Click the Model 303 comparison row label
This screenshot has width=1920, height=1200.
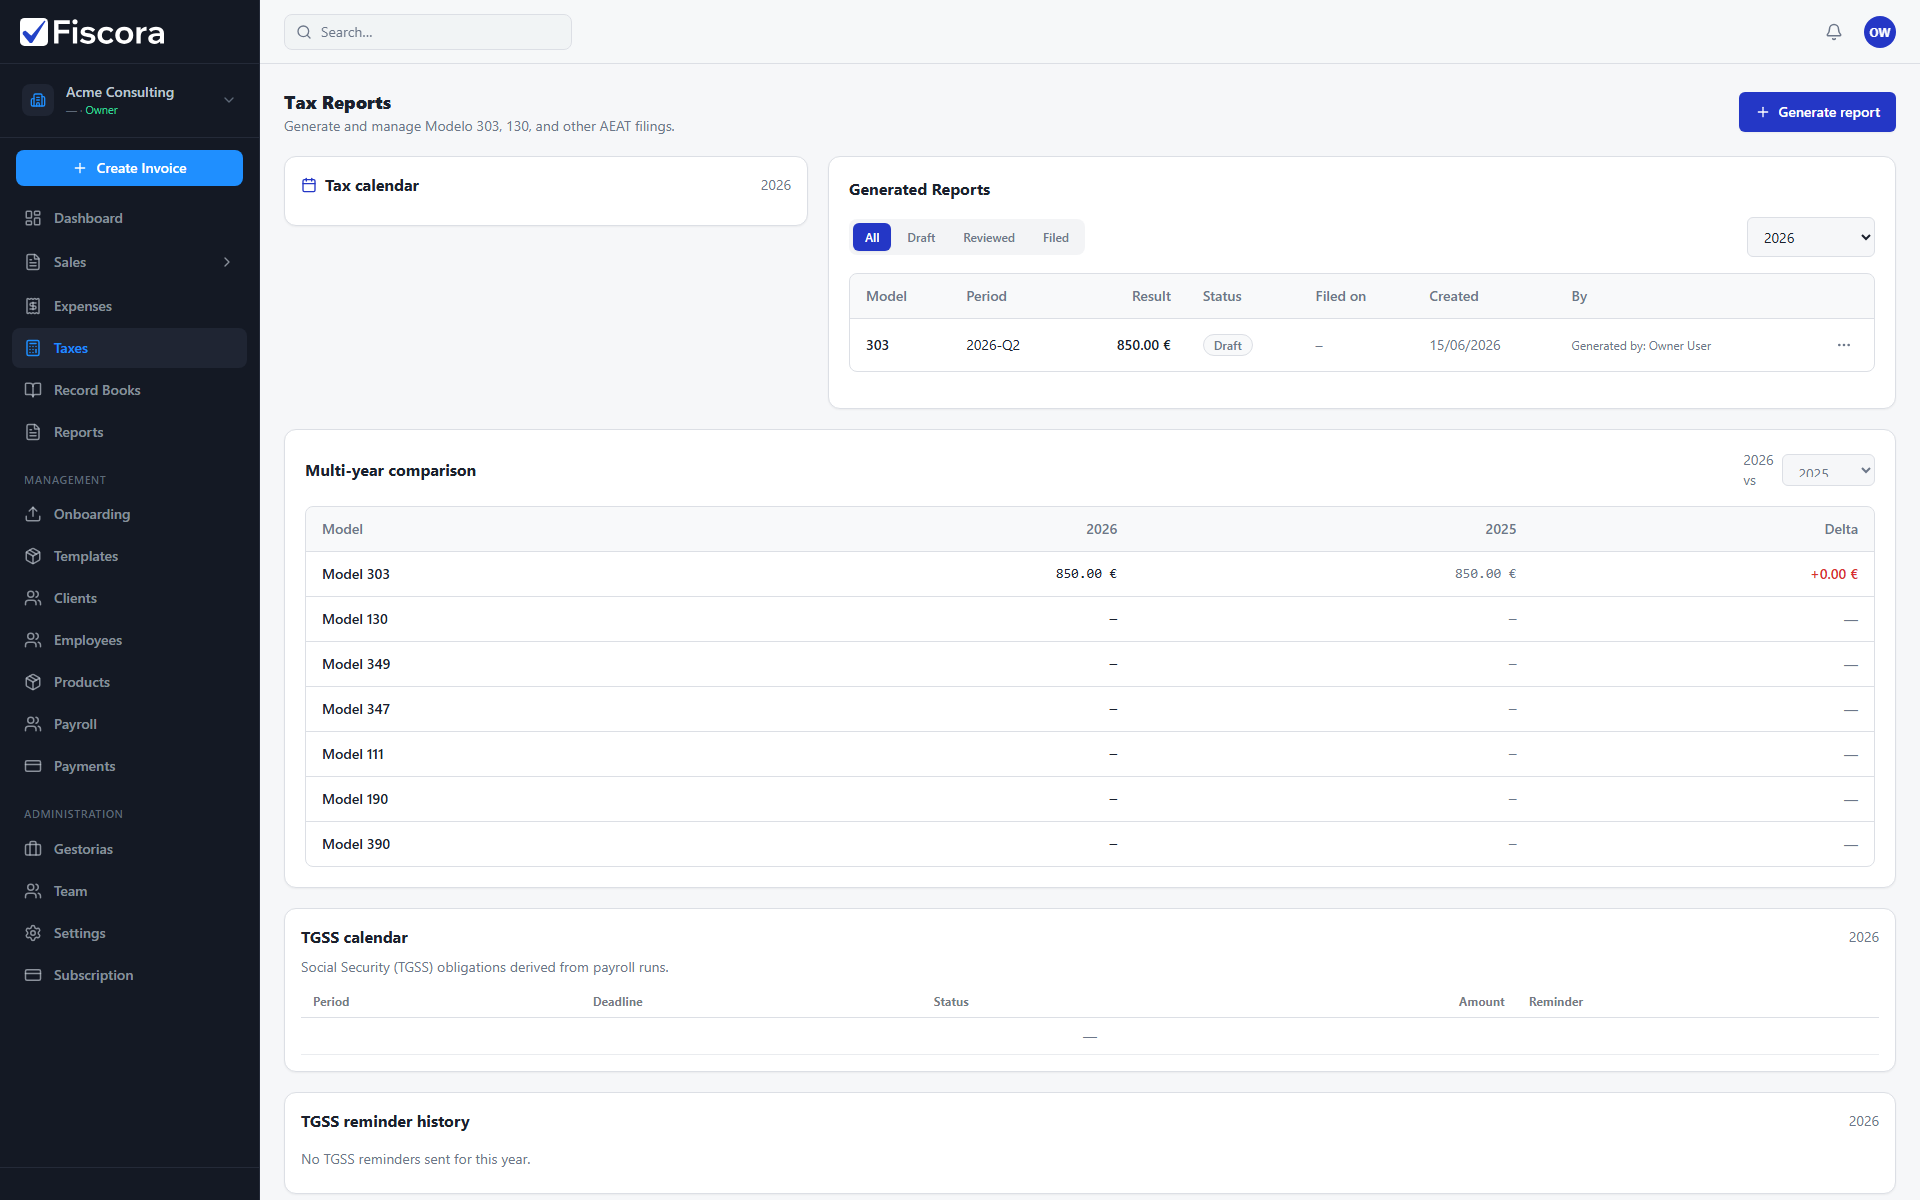click(x=356, y=574)
